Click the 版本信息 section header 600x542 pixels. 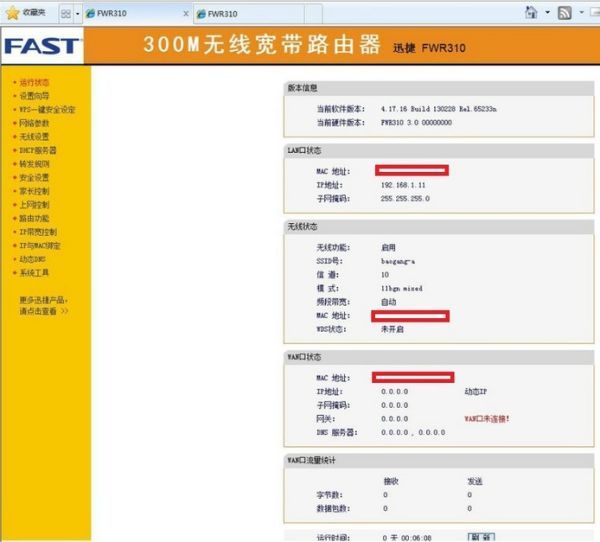point(302,88)
